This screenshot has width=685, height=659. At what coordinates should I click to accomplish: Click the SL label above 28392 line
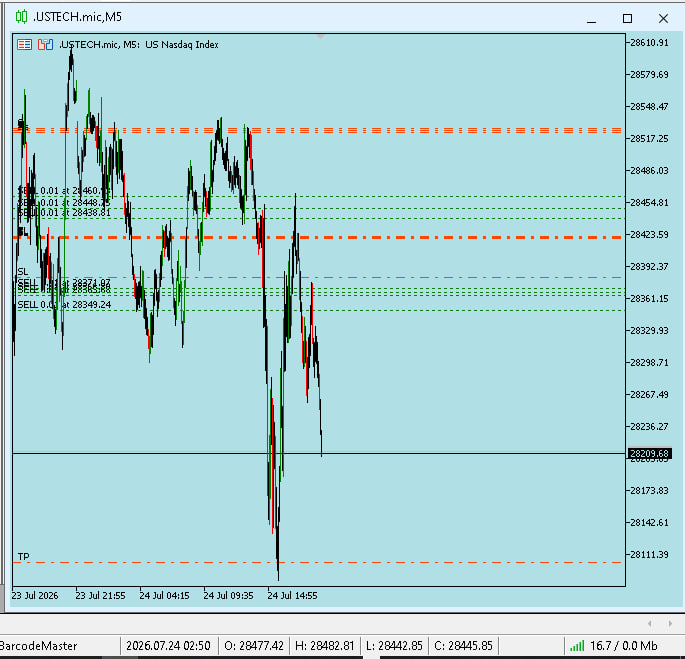coord(23,272)
